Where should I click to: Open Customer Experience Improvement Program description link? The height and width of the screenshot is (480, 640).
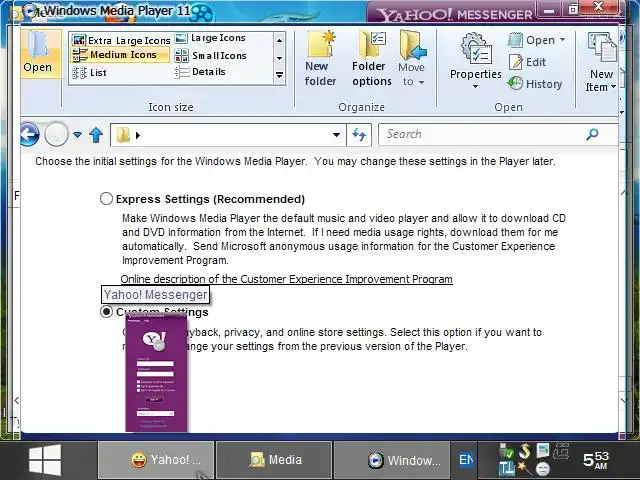287,279
